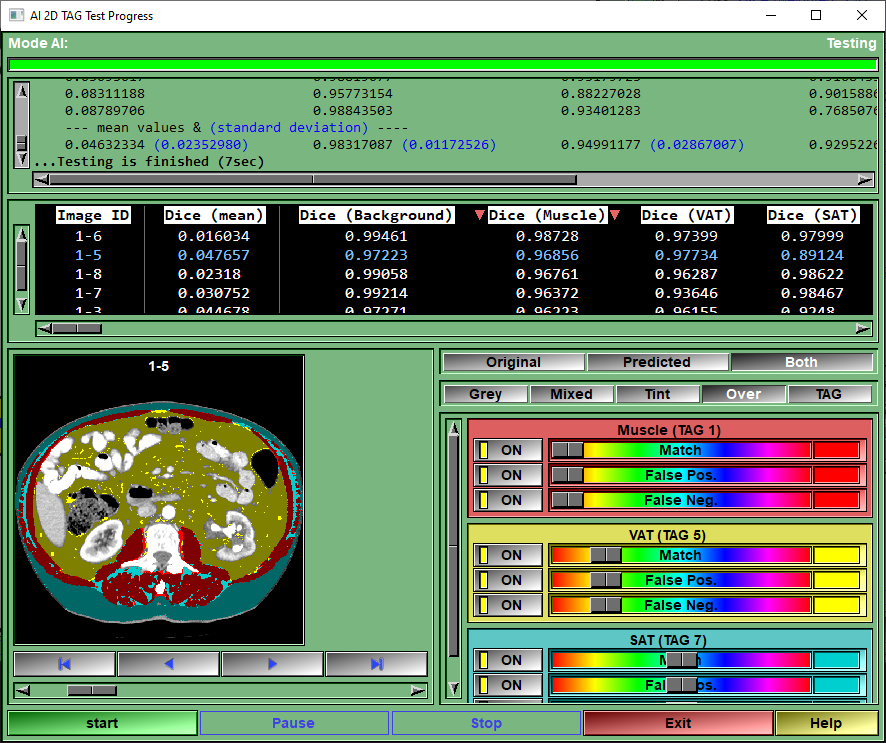Click red sort arrow right of Dice (Muscle)
This screenshot has height=743, width=886.
click(615, 215)
